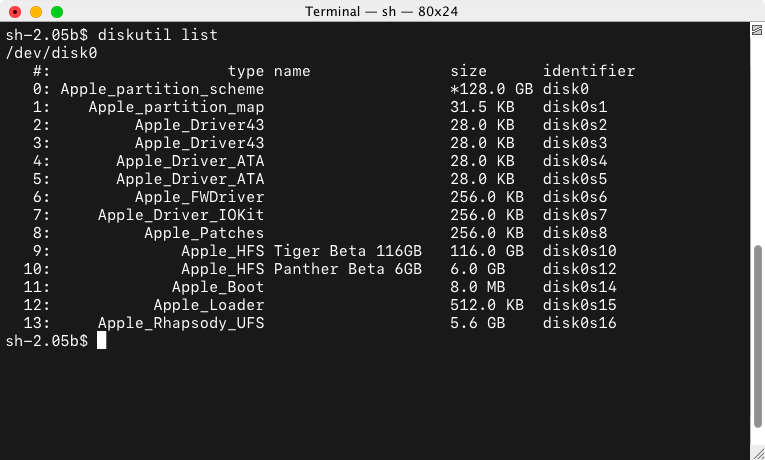Click the 'name' column header
The height and width of the screenshot is (460, 765).
coord(292,71)
